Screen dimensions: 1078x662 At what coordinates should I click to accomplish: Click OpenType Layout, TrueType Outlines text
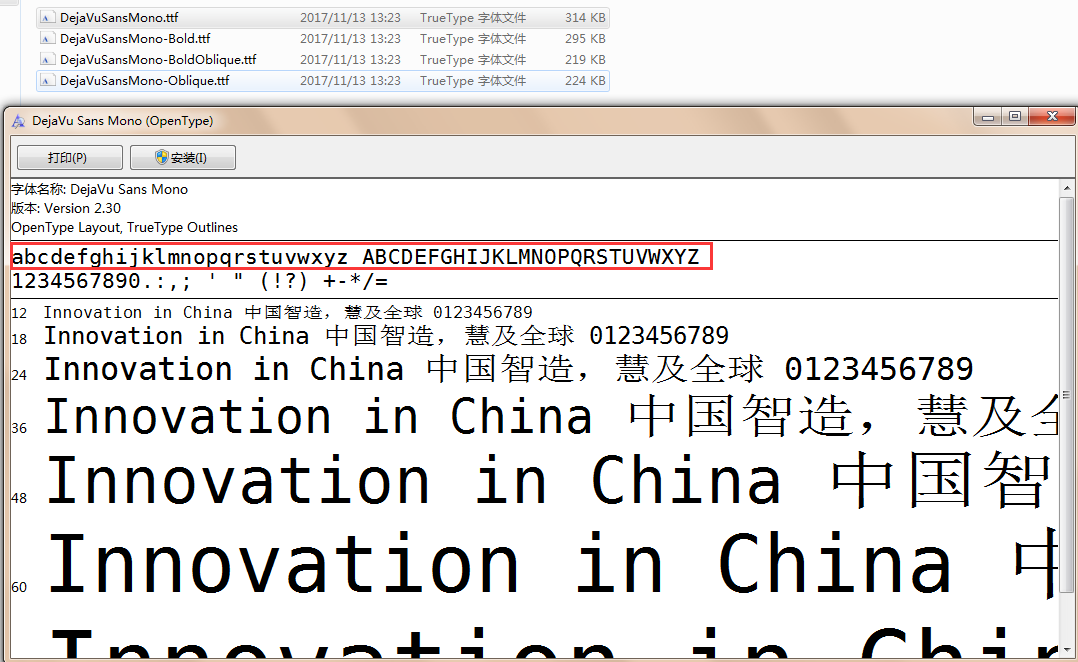click(124, 228)
